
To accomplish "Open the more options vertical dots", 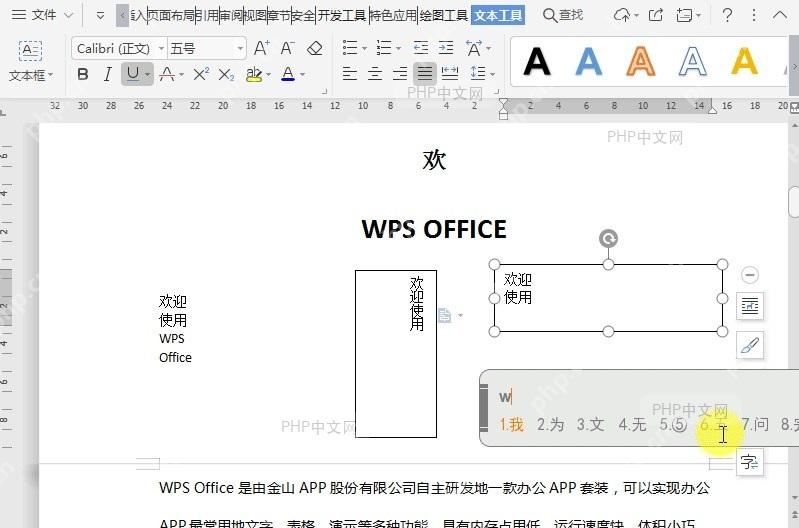I will (754, 15).
